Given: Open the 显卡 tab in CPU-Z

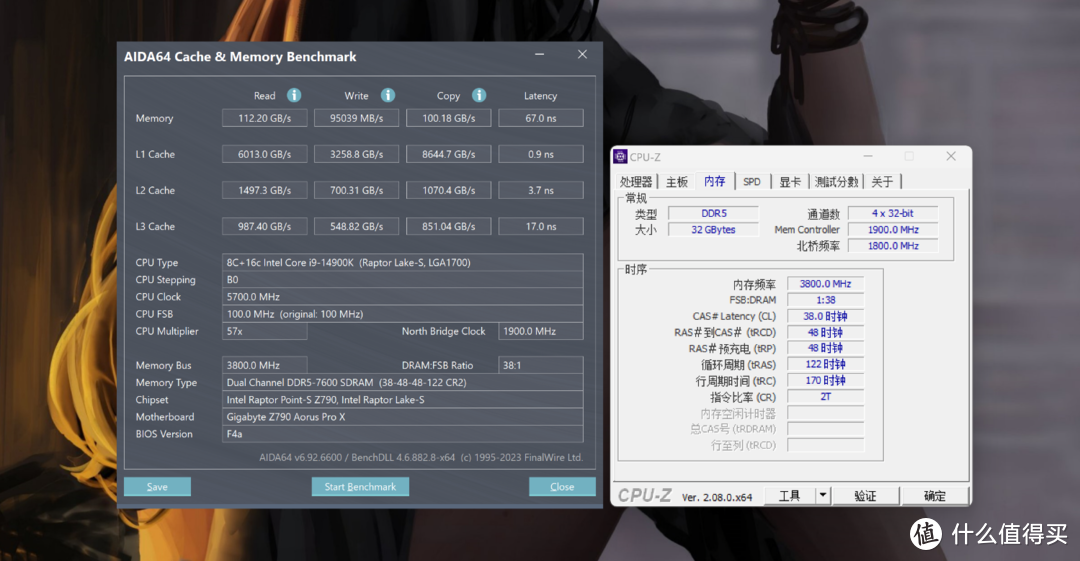Looking at the screenshot, I should [790, 182].
